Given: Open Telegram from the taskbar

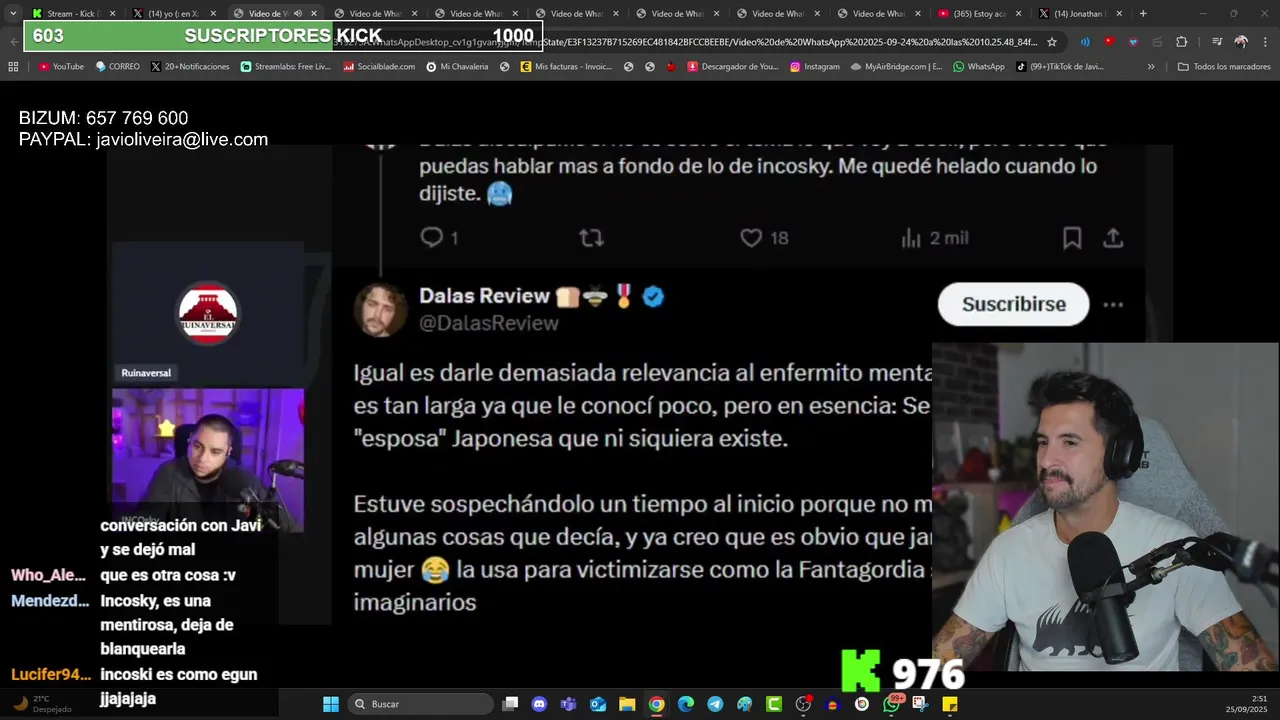Looking at the screenshot, I should 715,704.
